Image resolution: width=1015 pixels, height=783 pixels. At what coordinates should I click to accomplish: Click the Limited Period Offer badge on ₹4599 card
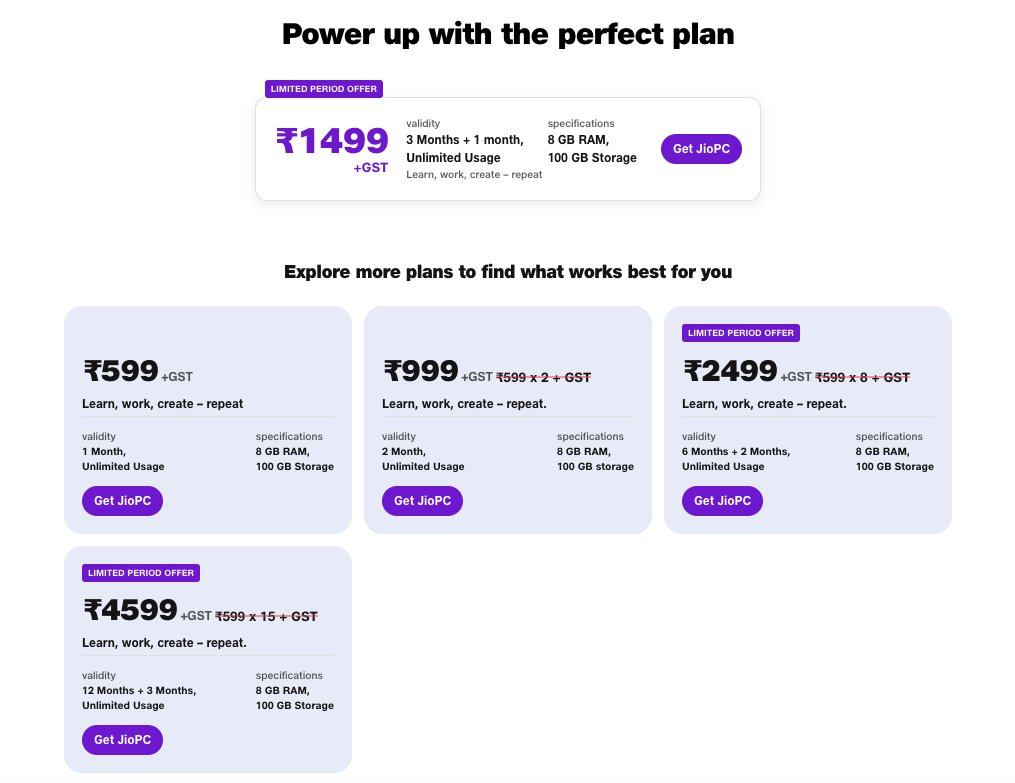(141, 573)
